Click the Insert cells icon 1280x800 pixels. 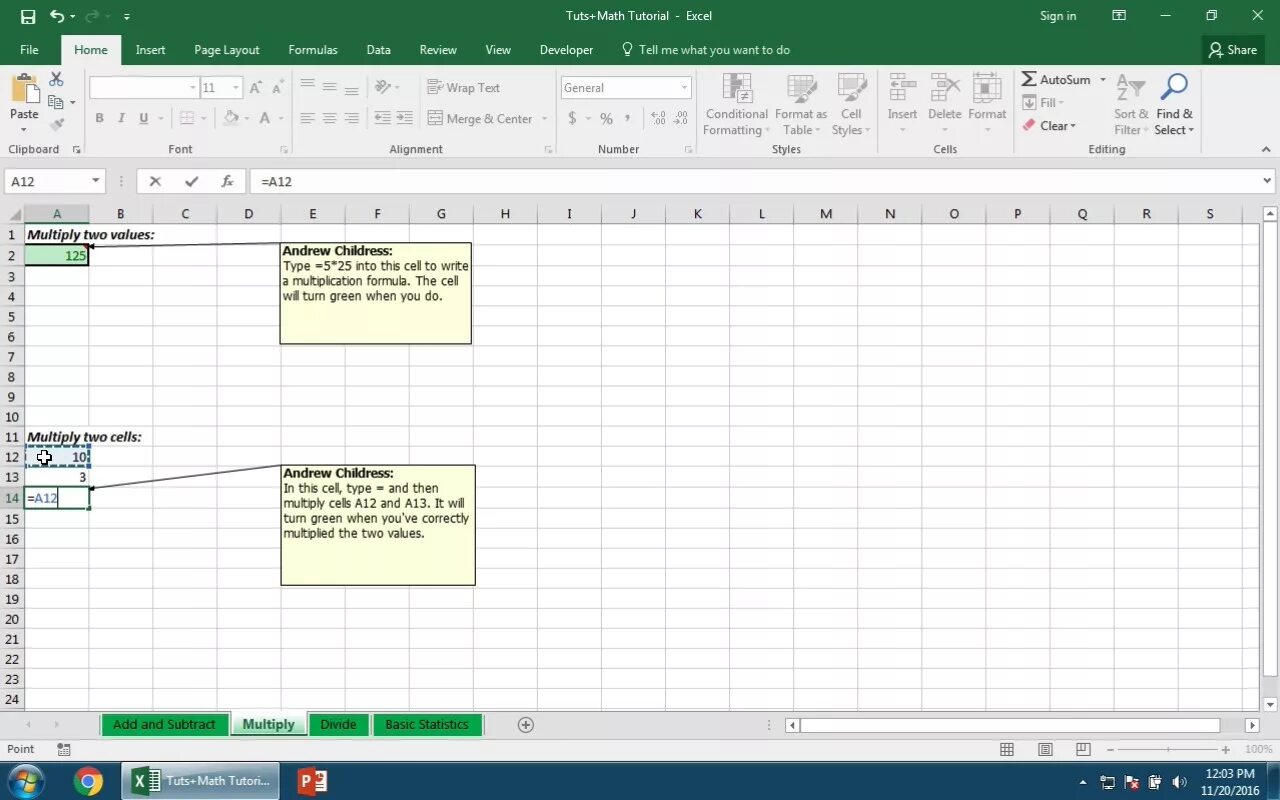[902, 88]
